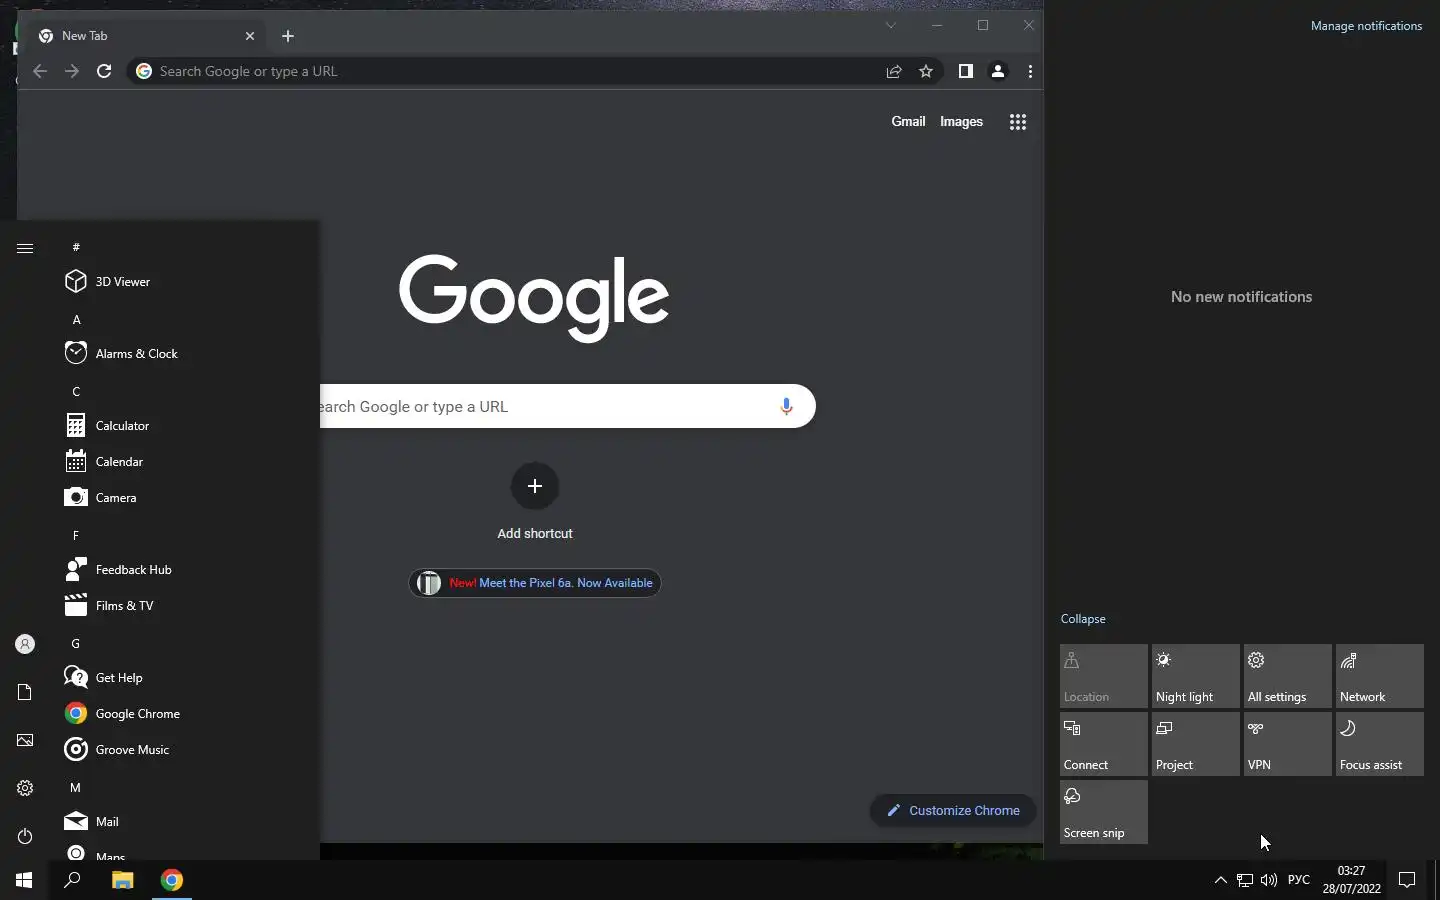Click Customize Chrome button
The image size is (1440, 900).
tap(953, 811)
